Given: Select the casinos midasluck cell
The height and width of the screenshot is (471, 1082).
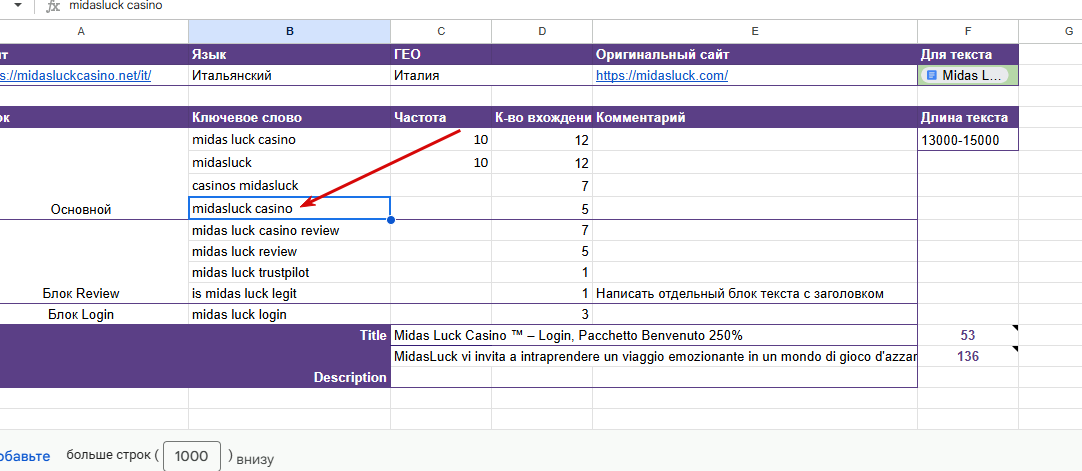Looking at the screenshot, I should [289, 186].
